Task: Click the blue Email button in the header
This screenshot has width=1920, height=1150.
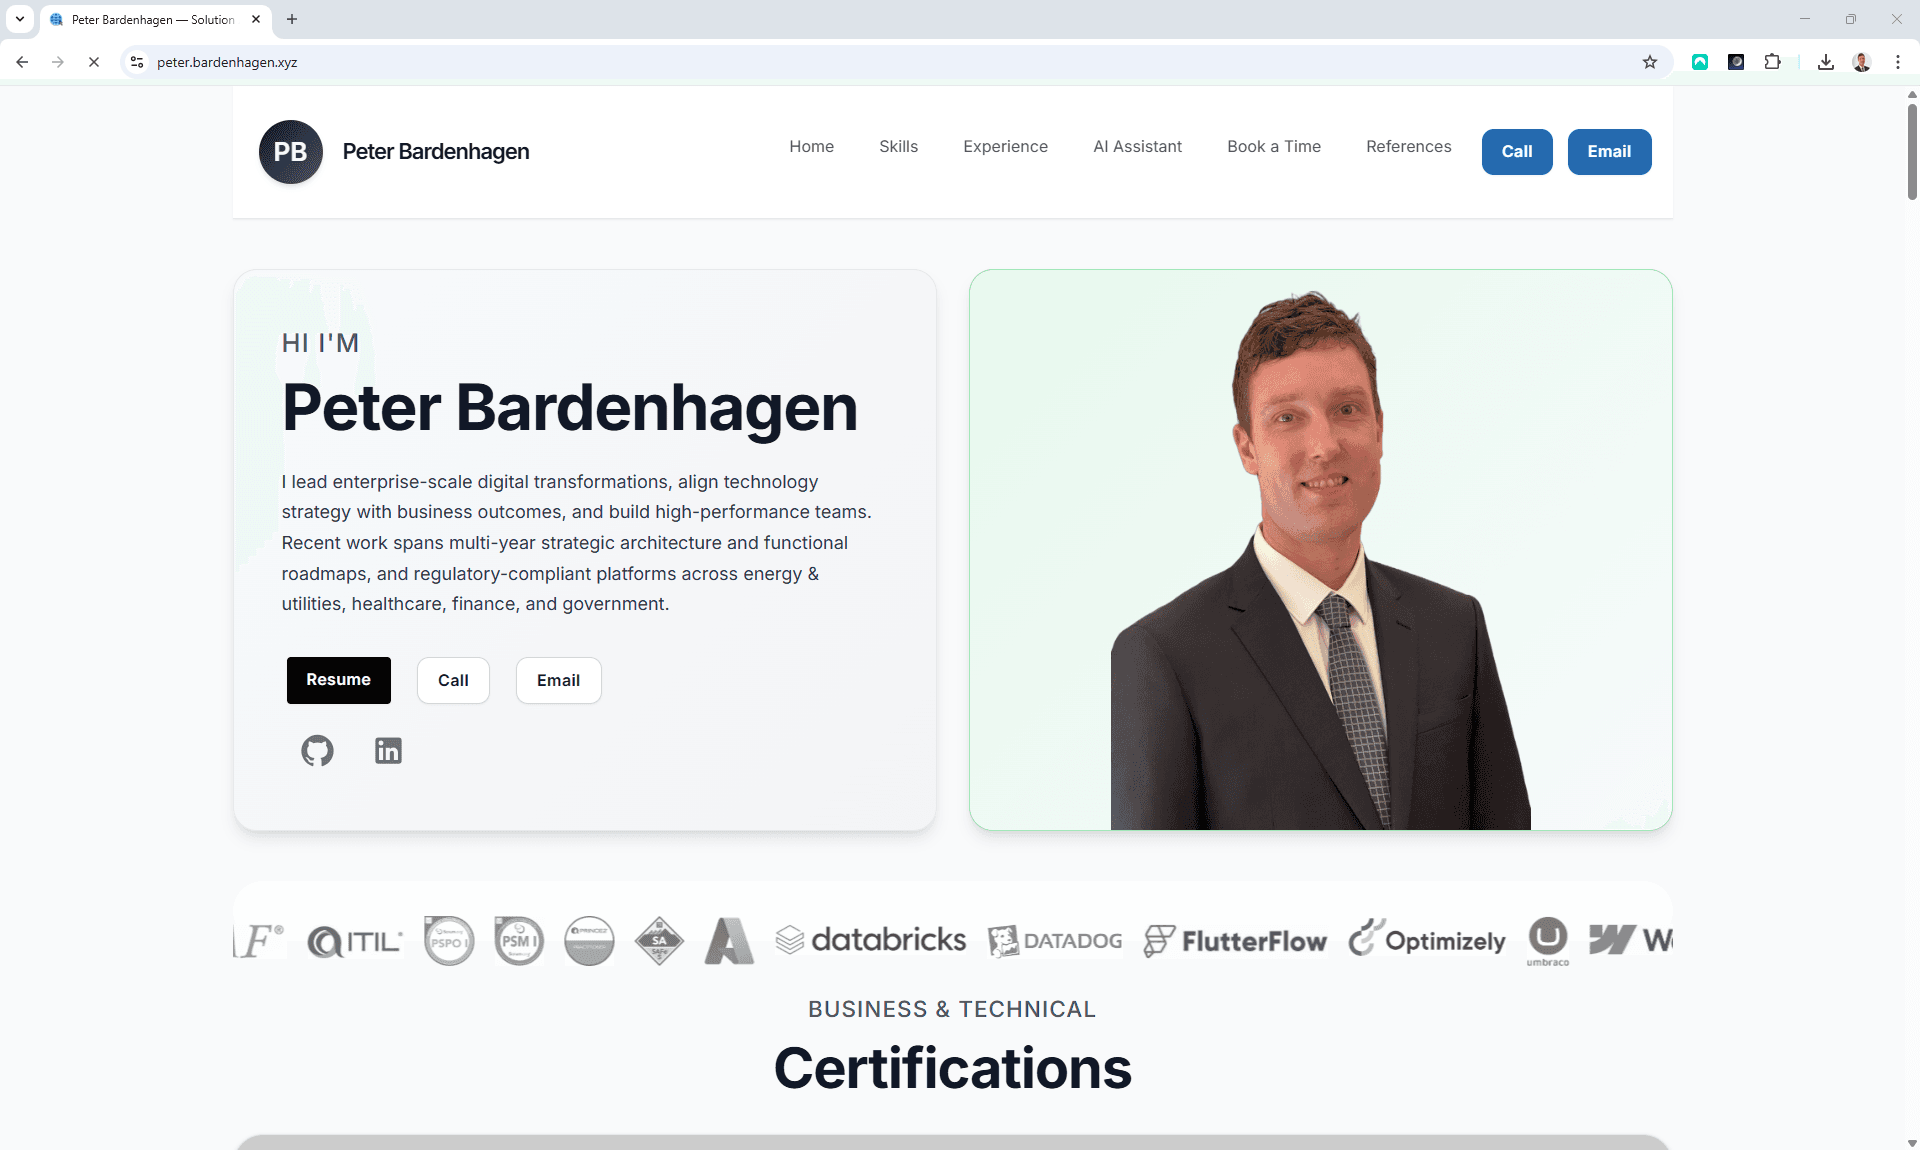Action: tap(1609, 151)
